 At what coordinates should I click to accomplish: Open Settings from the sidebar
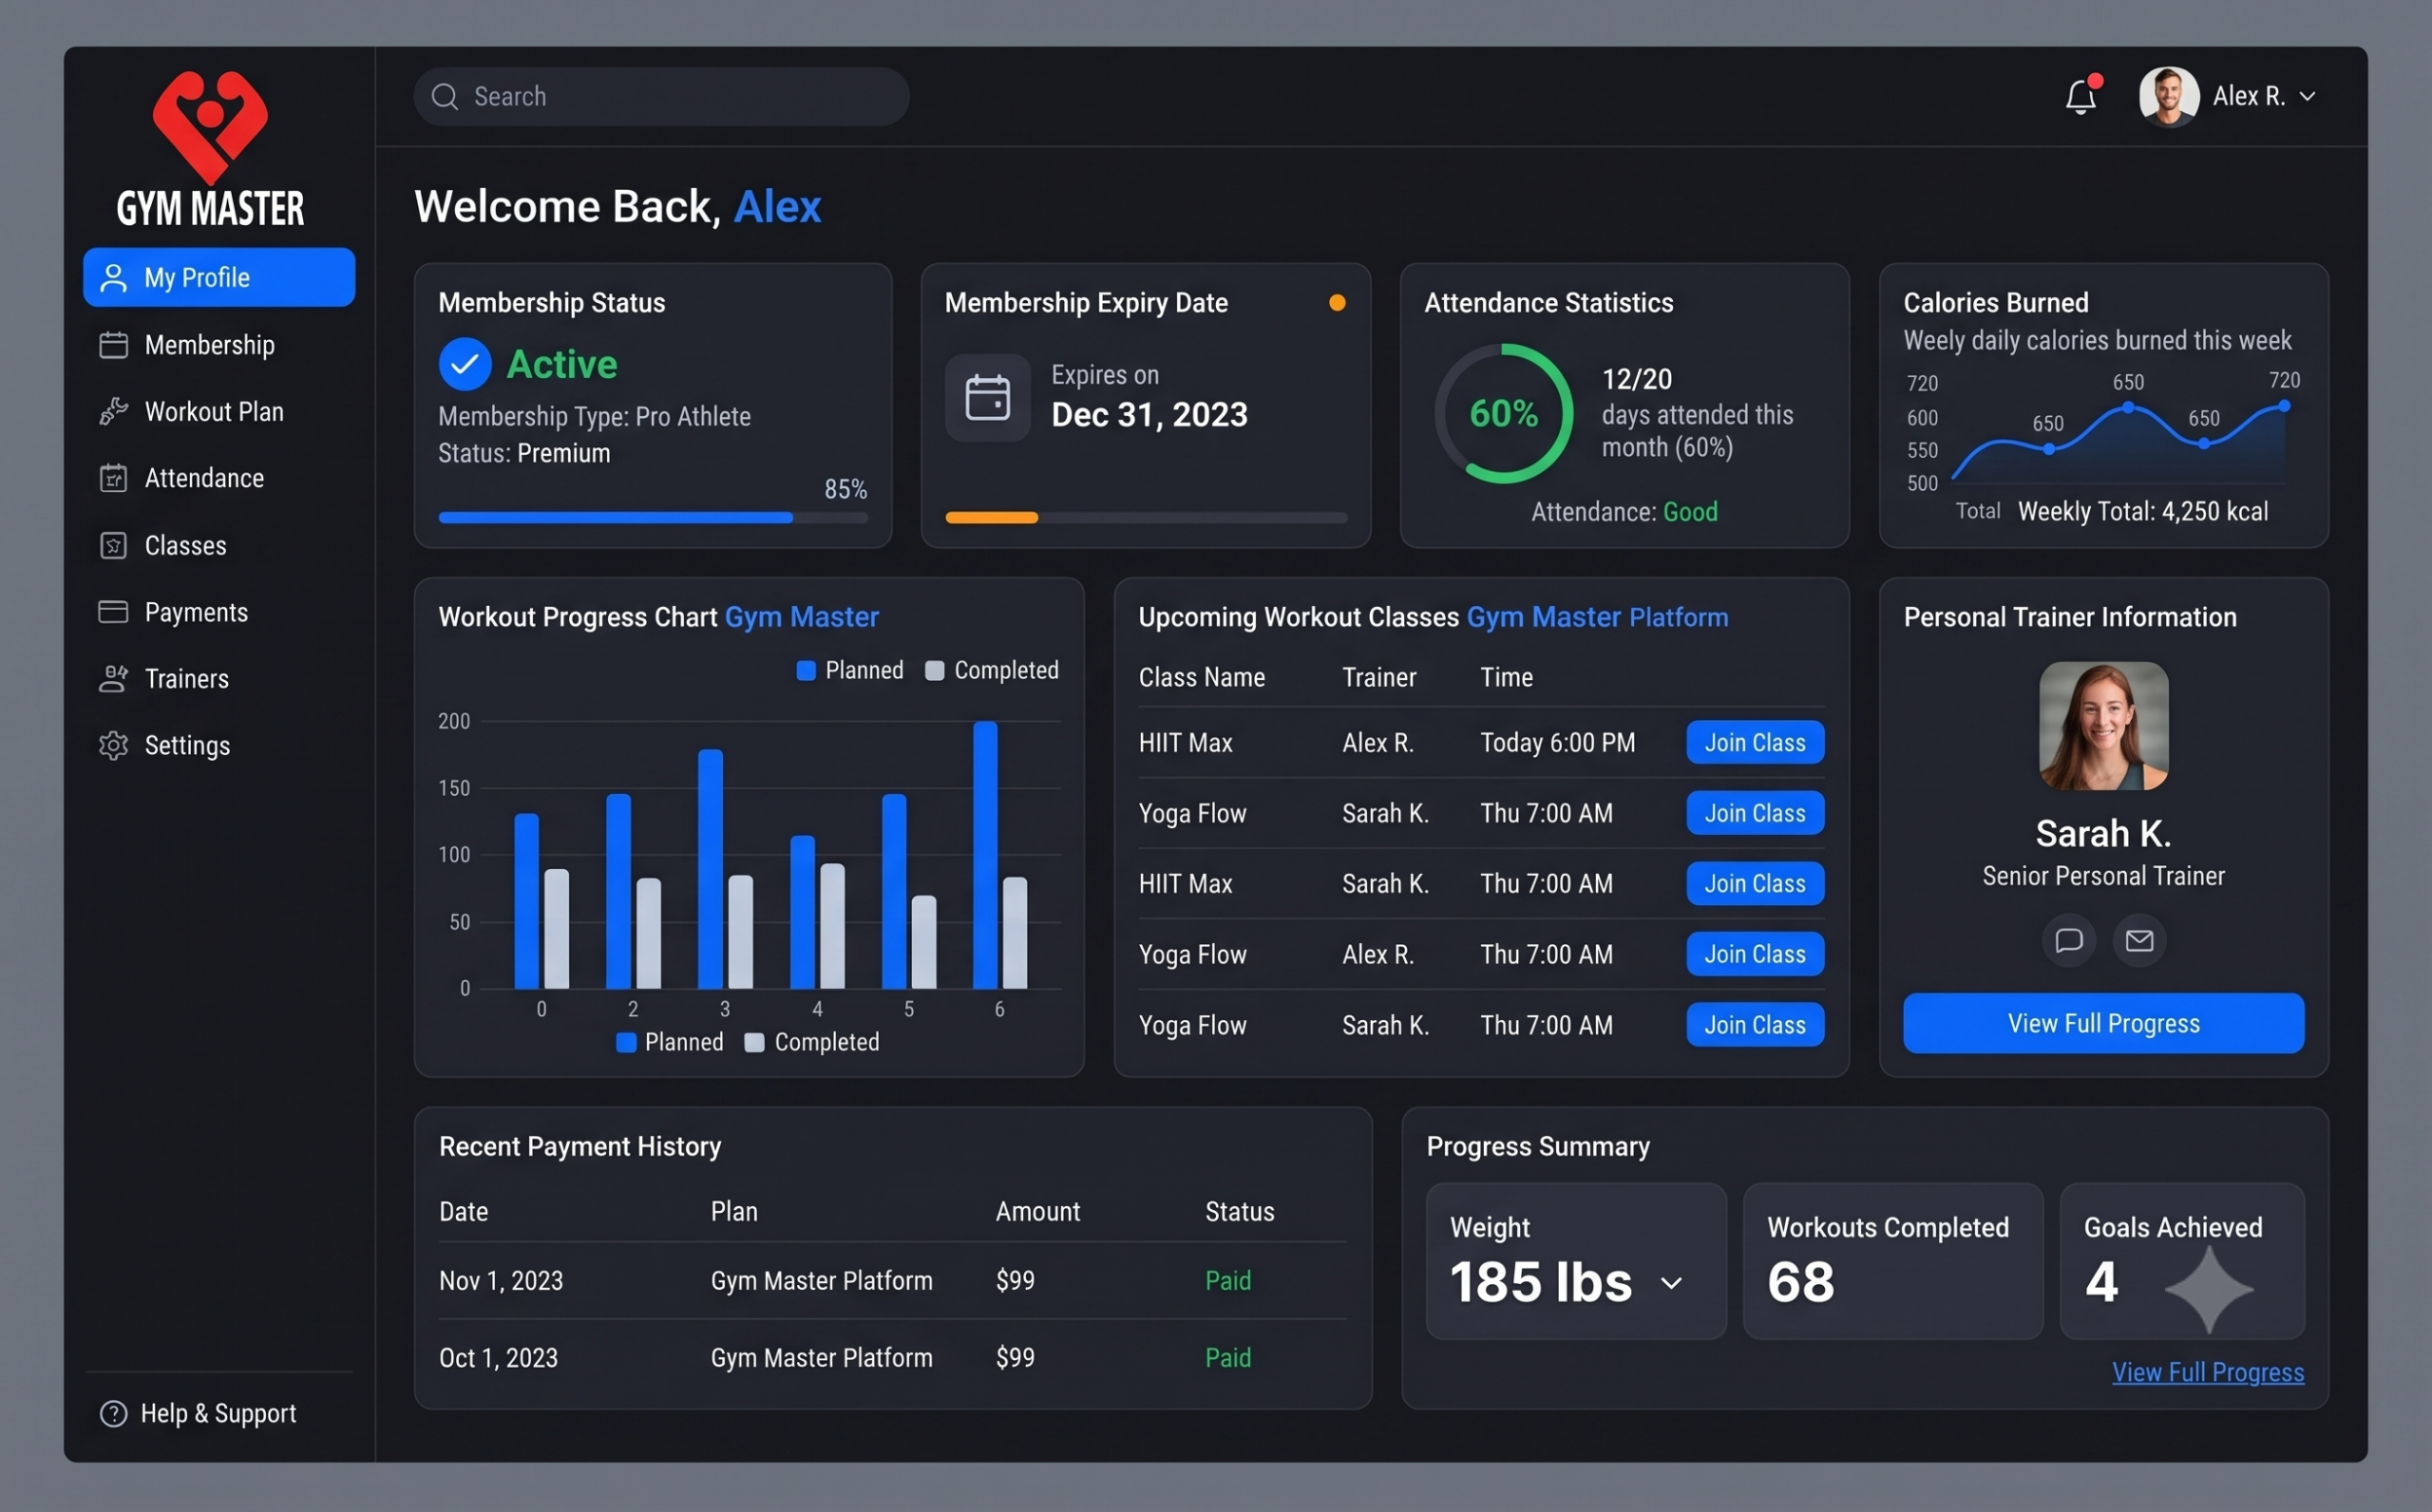tap(219, 746)
